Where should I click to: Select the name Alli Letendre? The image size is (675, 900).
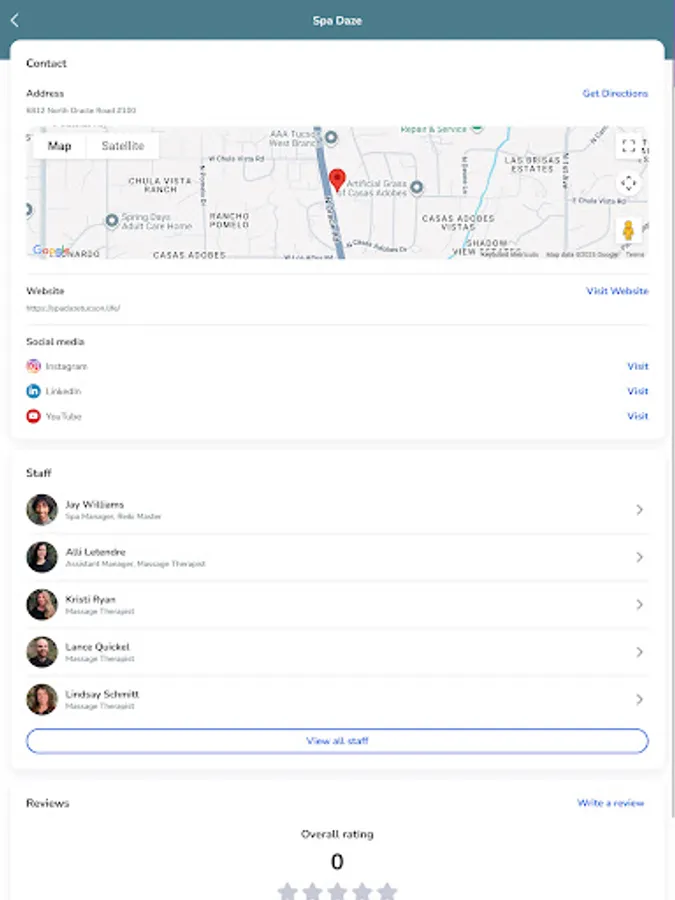[95, 552]
